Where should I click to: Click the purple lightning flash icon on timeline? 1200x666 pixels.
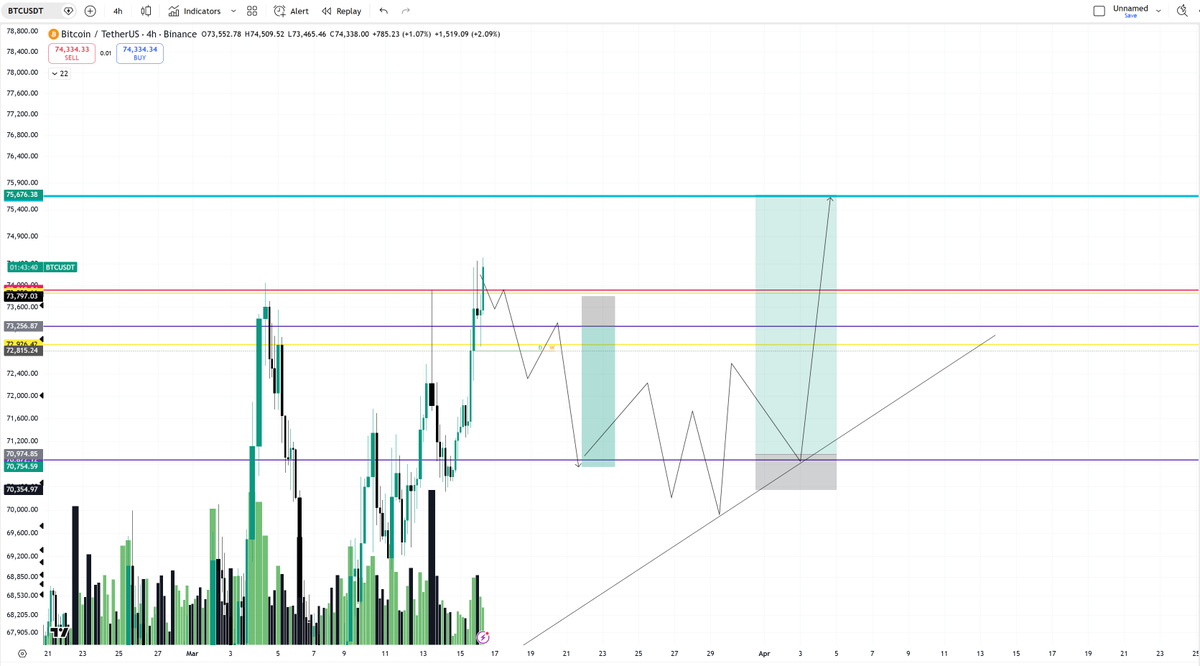click(x=483, y=636)
